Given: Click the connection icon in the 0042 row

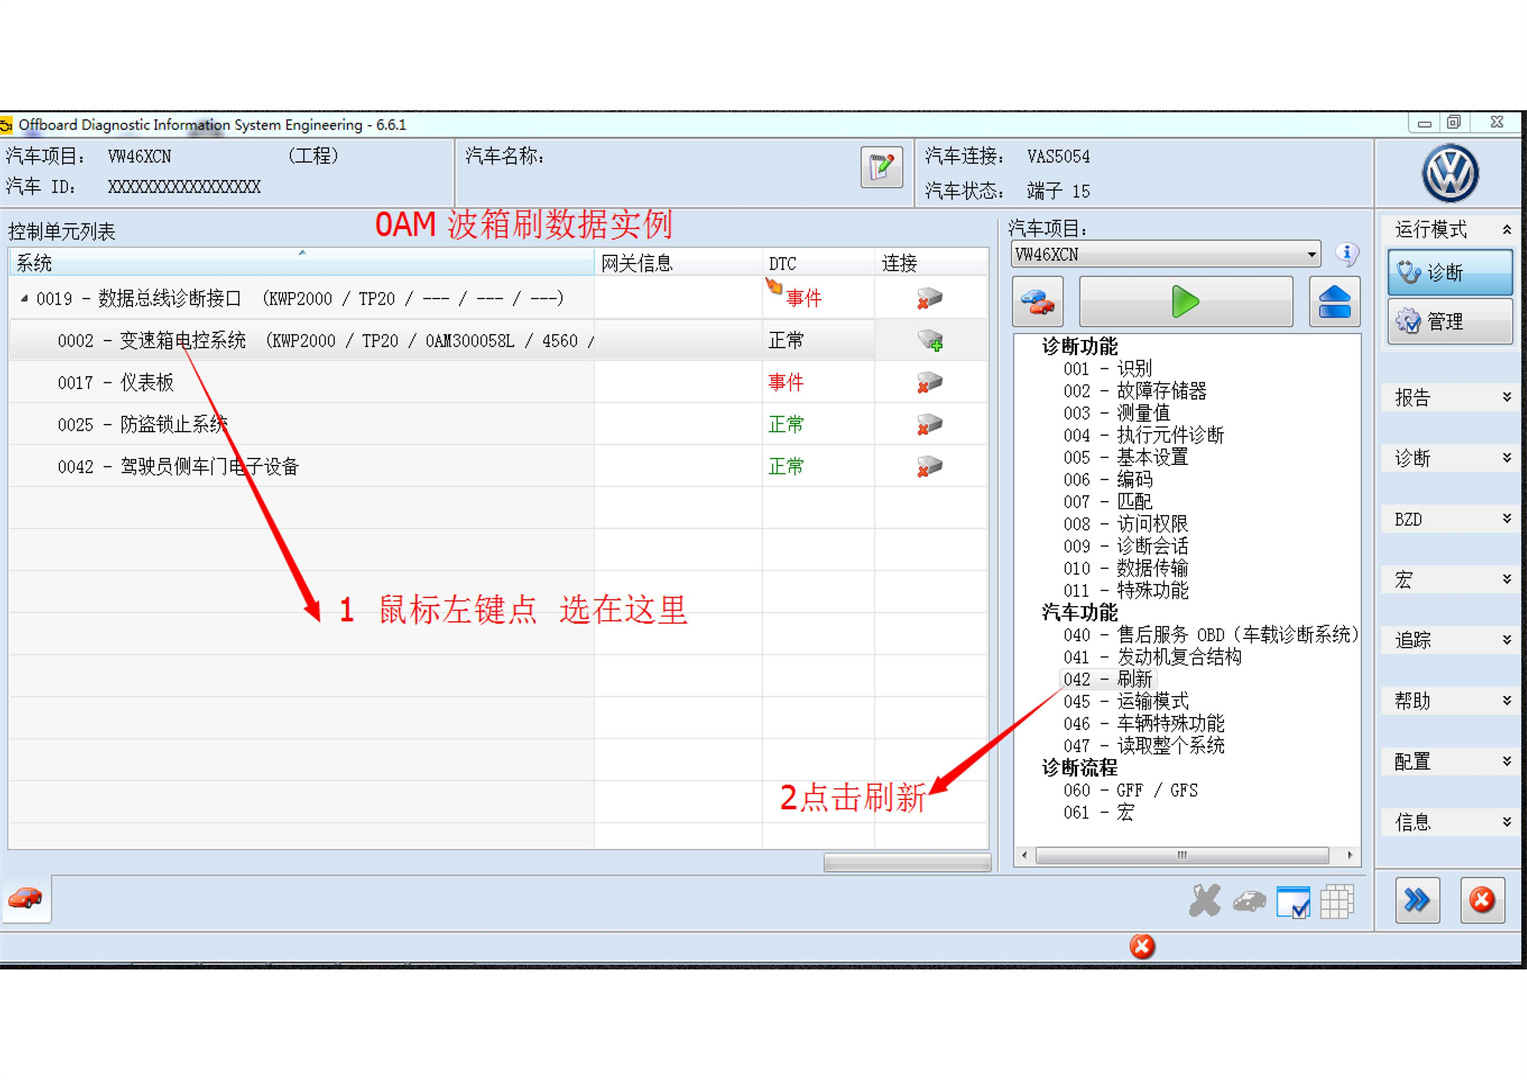Looking at the screenshot, I should click(929, 467).
